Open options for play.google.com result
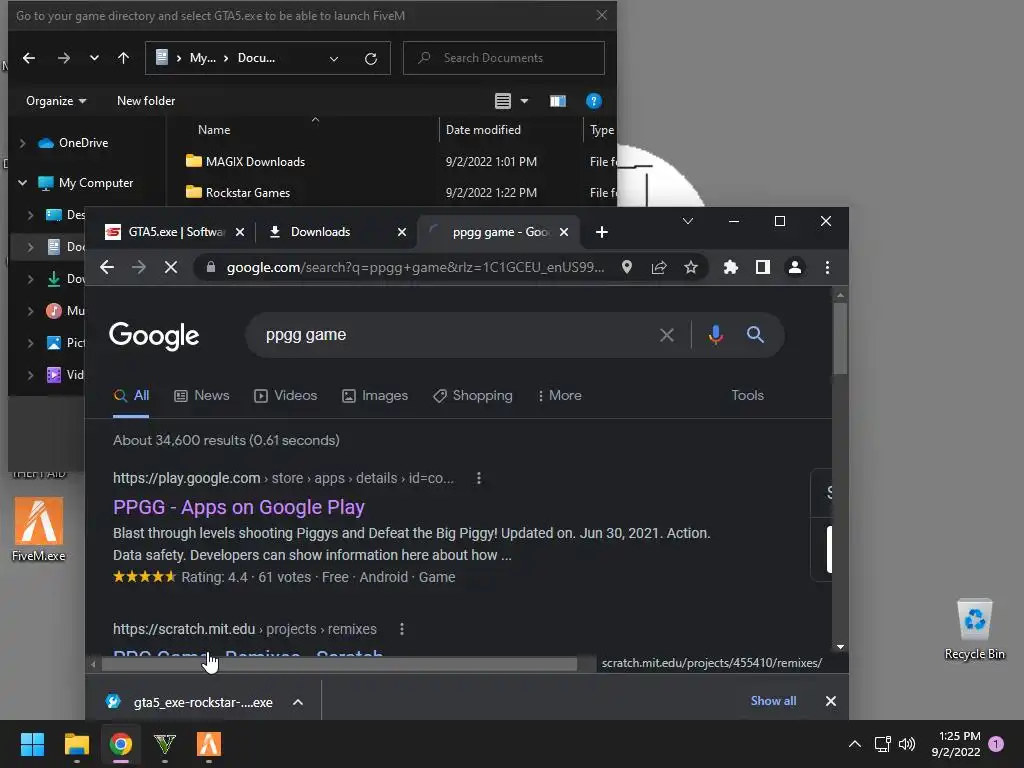 (479, 478)
